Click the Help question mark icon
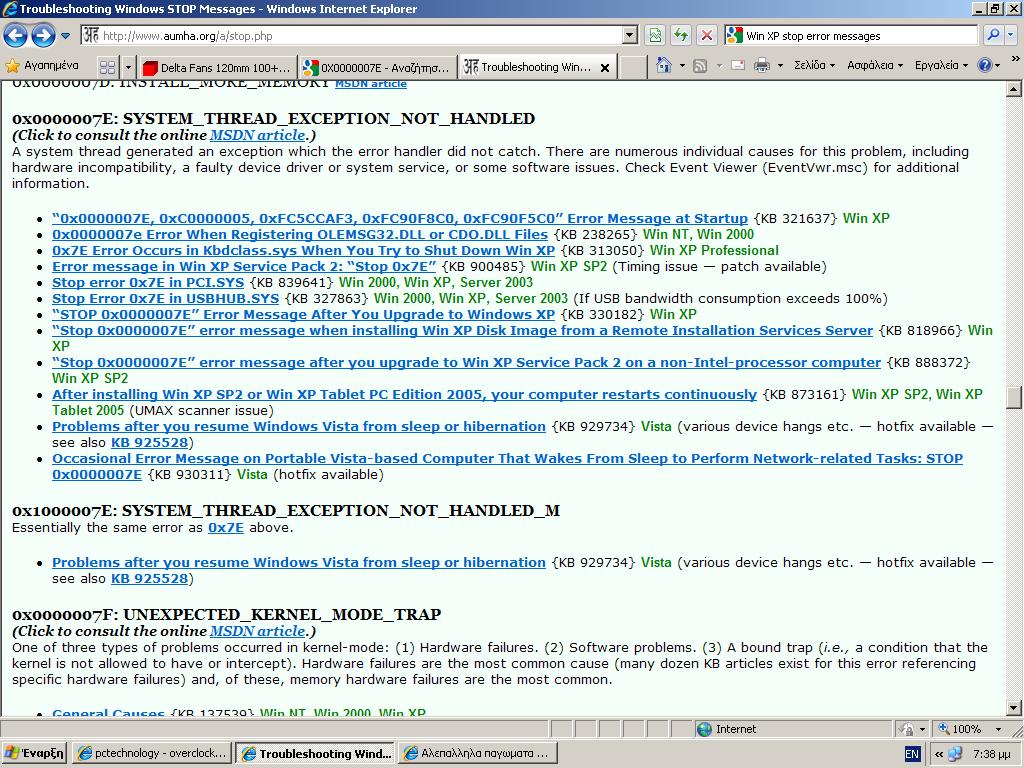The image size is (1024, 768). tap(985, 65)
